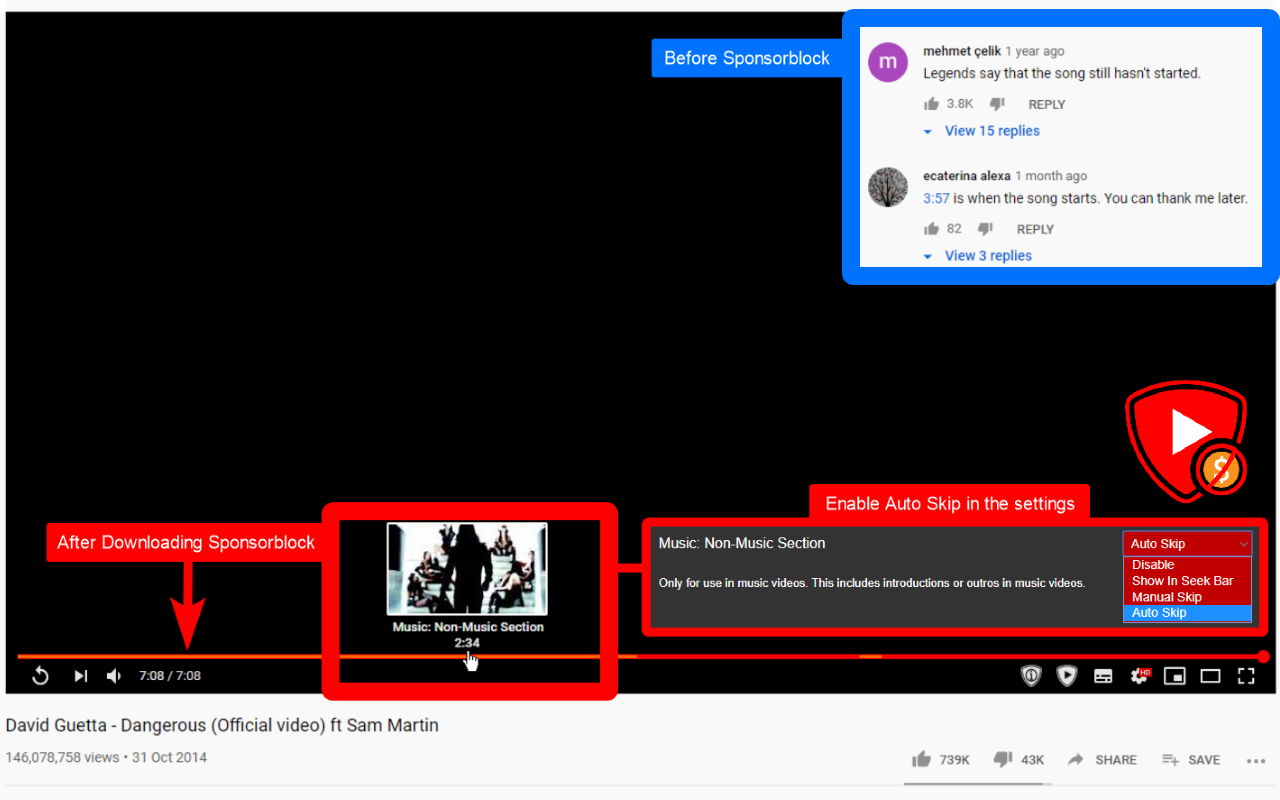Click SHARE below the video
1280x800 pixels.
pyautogui.click(x=1114, y=759)
